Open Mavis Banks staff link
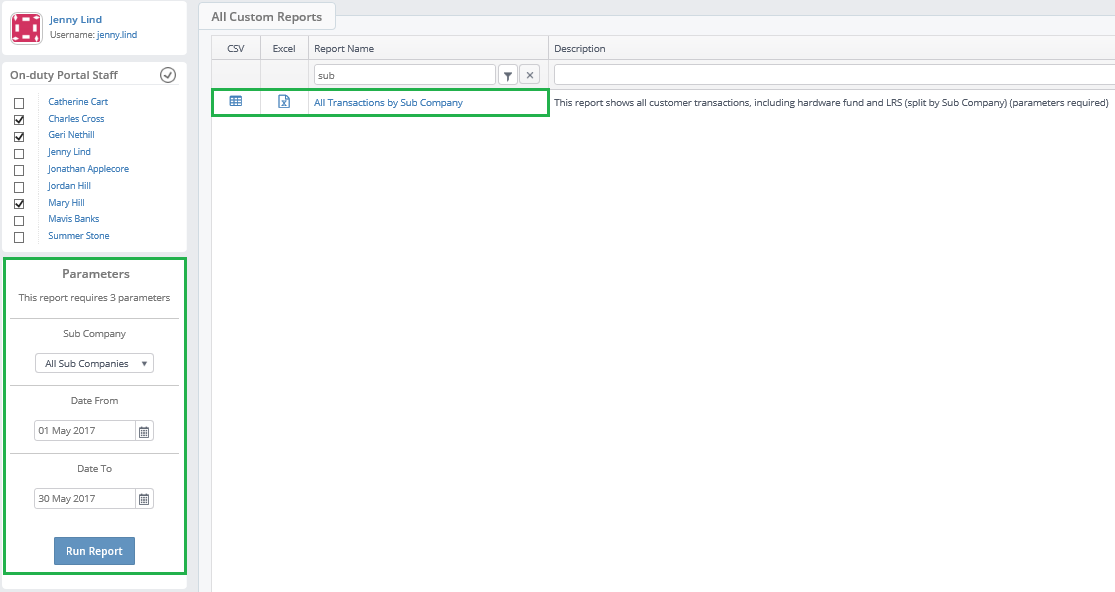This screenshot has height=592, width=1115. [73, 219]
